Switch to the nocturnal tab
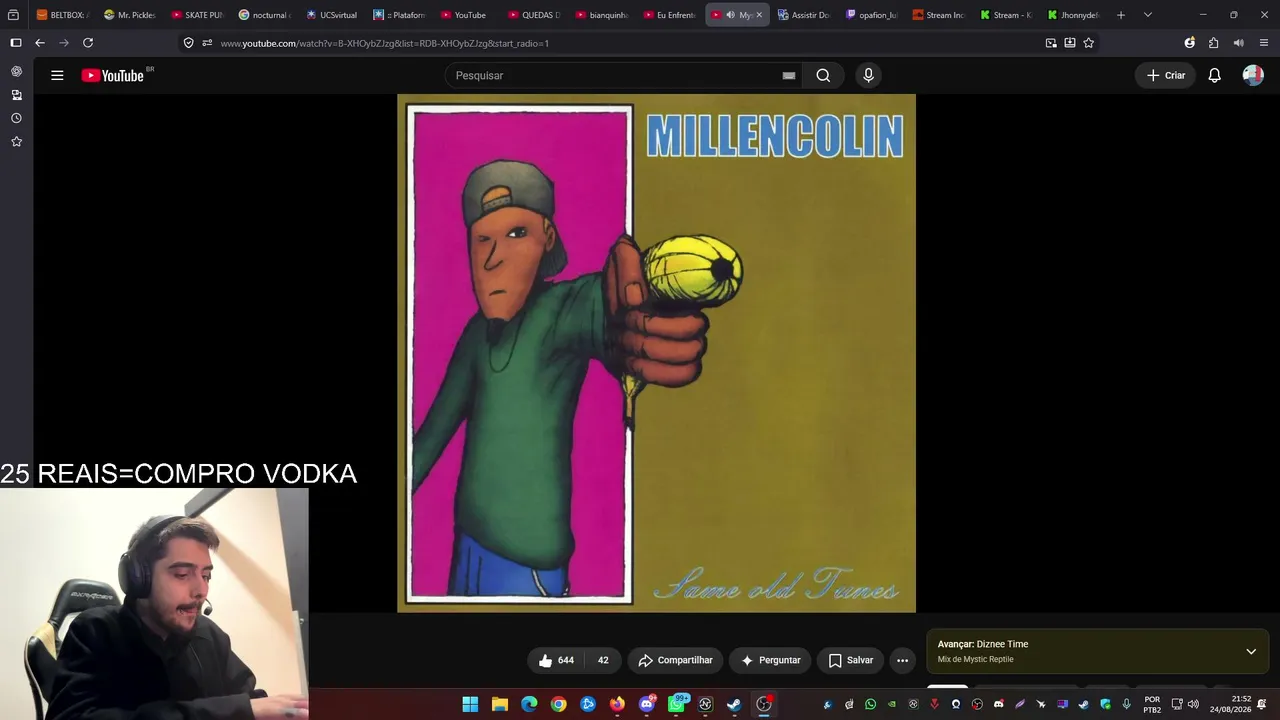Viewport: 1280px width, 720px height. tap(265, 15)
